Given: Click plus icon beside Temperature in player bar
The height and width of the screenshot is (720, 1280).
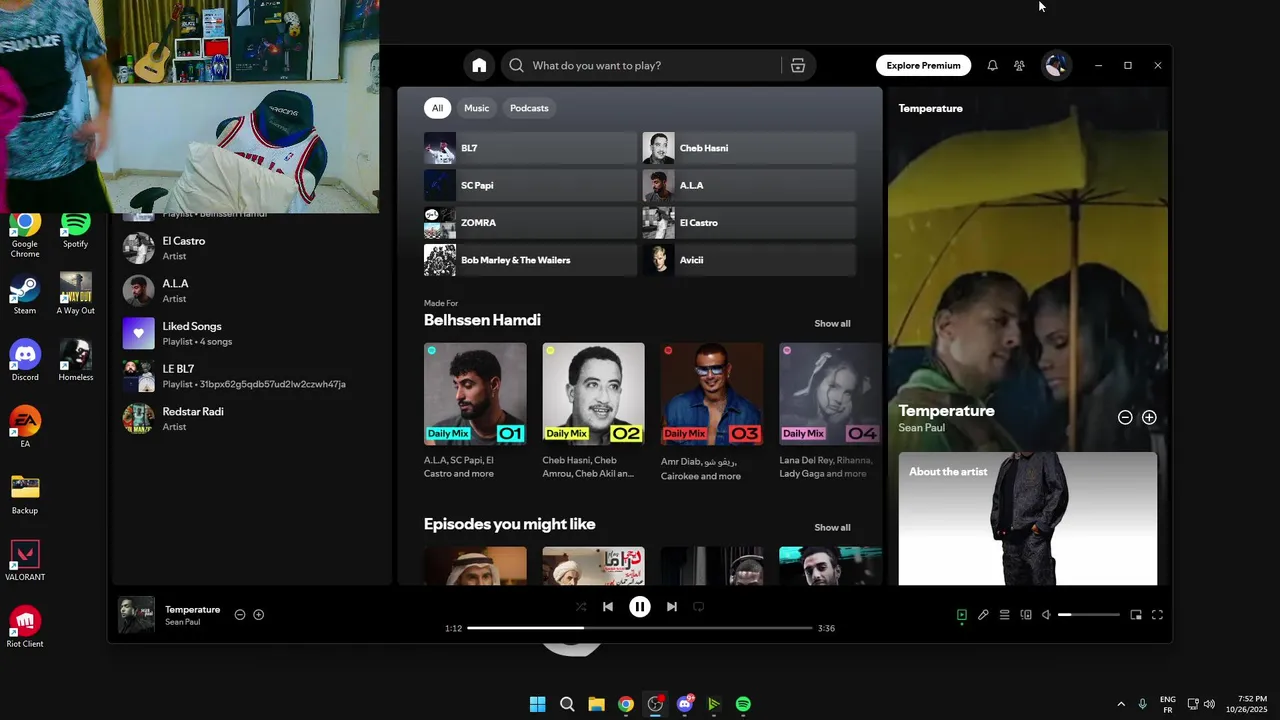Looking at the screenshot, I should 259,614.
